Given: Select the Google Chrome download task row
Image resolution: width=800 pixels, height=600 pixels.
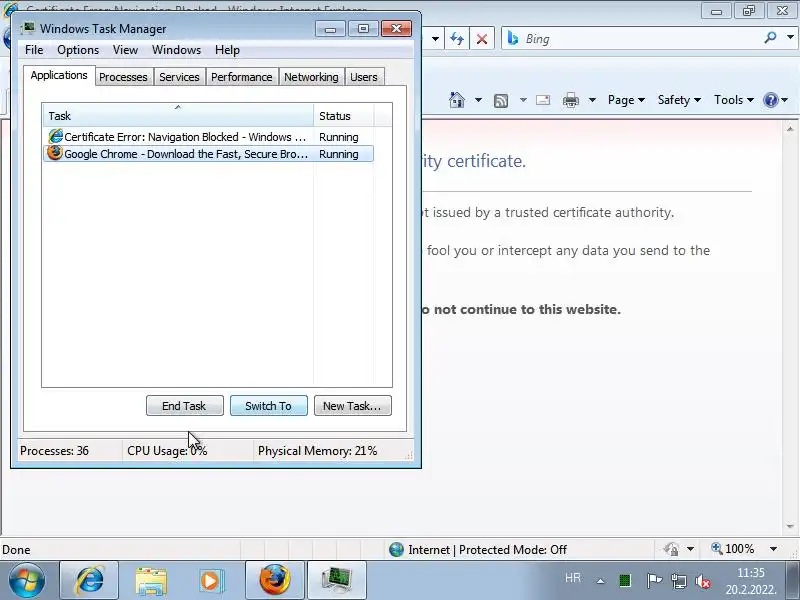Looking at the screenshot, I should (x=208, y=154).
